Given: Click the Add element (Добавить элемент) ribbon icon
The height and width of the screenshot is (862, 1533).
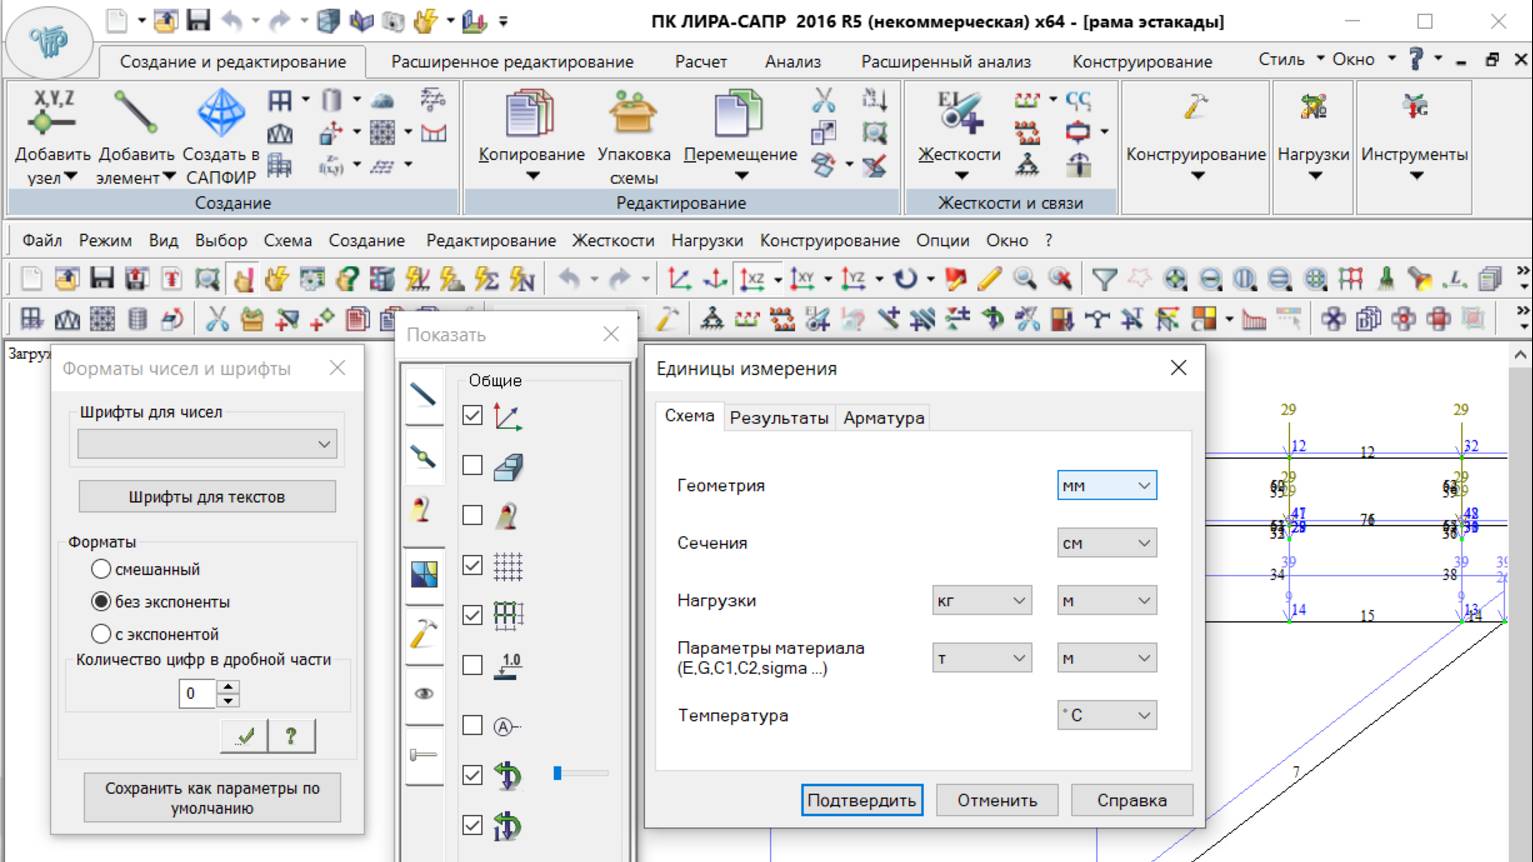Looking at the screenshot, I should click(135, 112).
